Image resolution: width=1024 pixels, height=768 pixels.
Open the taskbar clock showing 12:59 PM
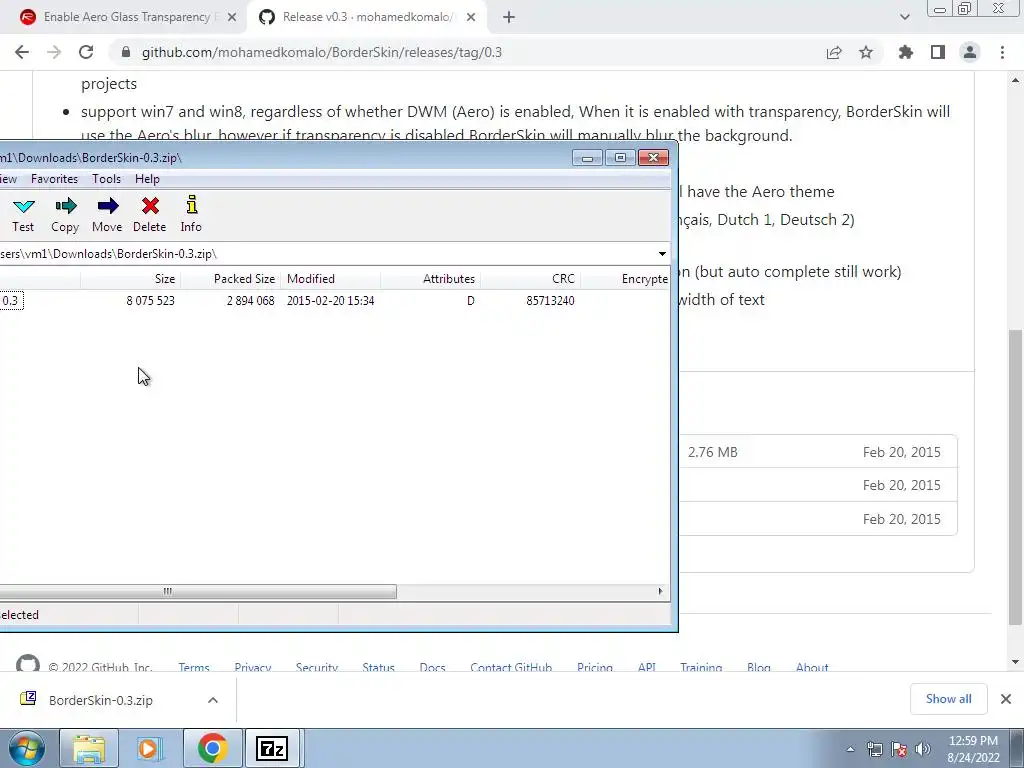973,749
